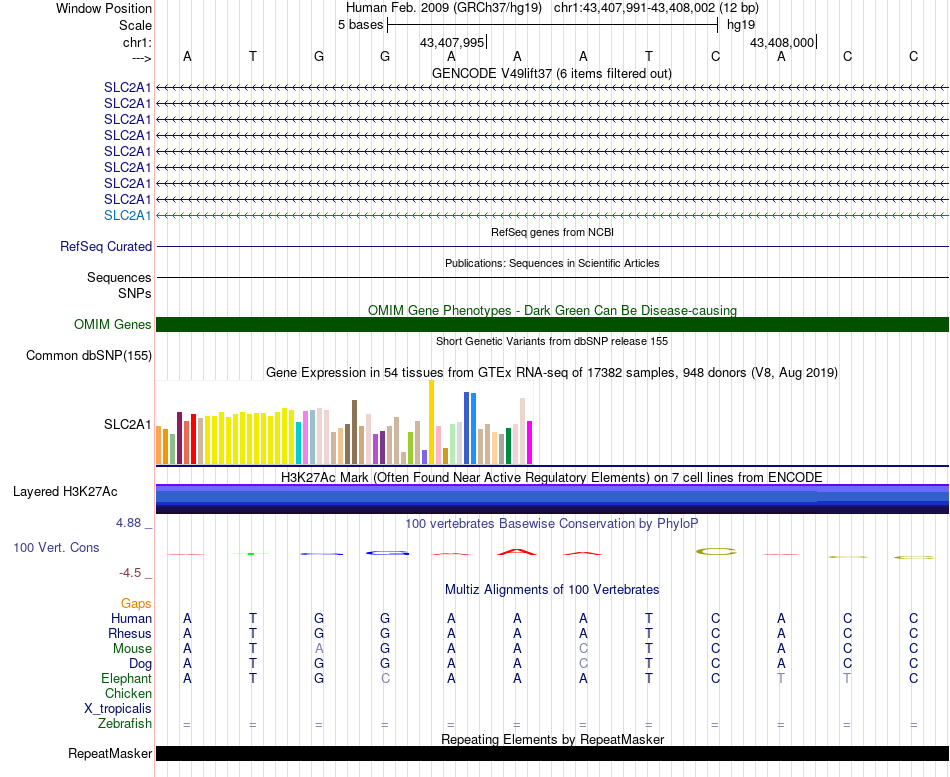Click the Sequences track label

[x=119, y=278]
